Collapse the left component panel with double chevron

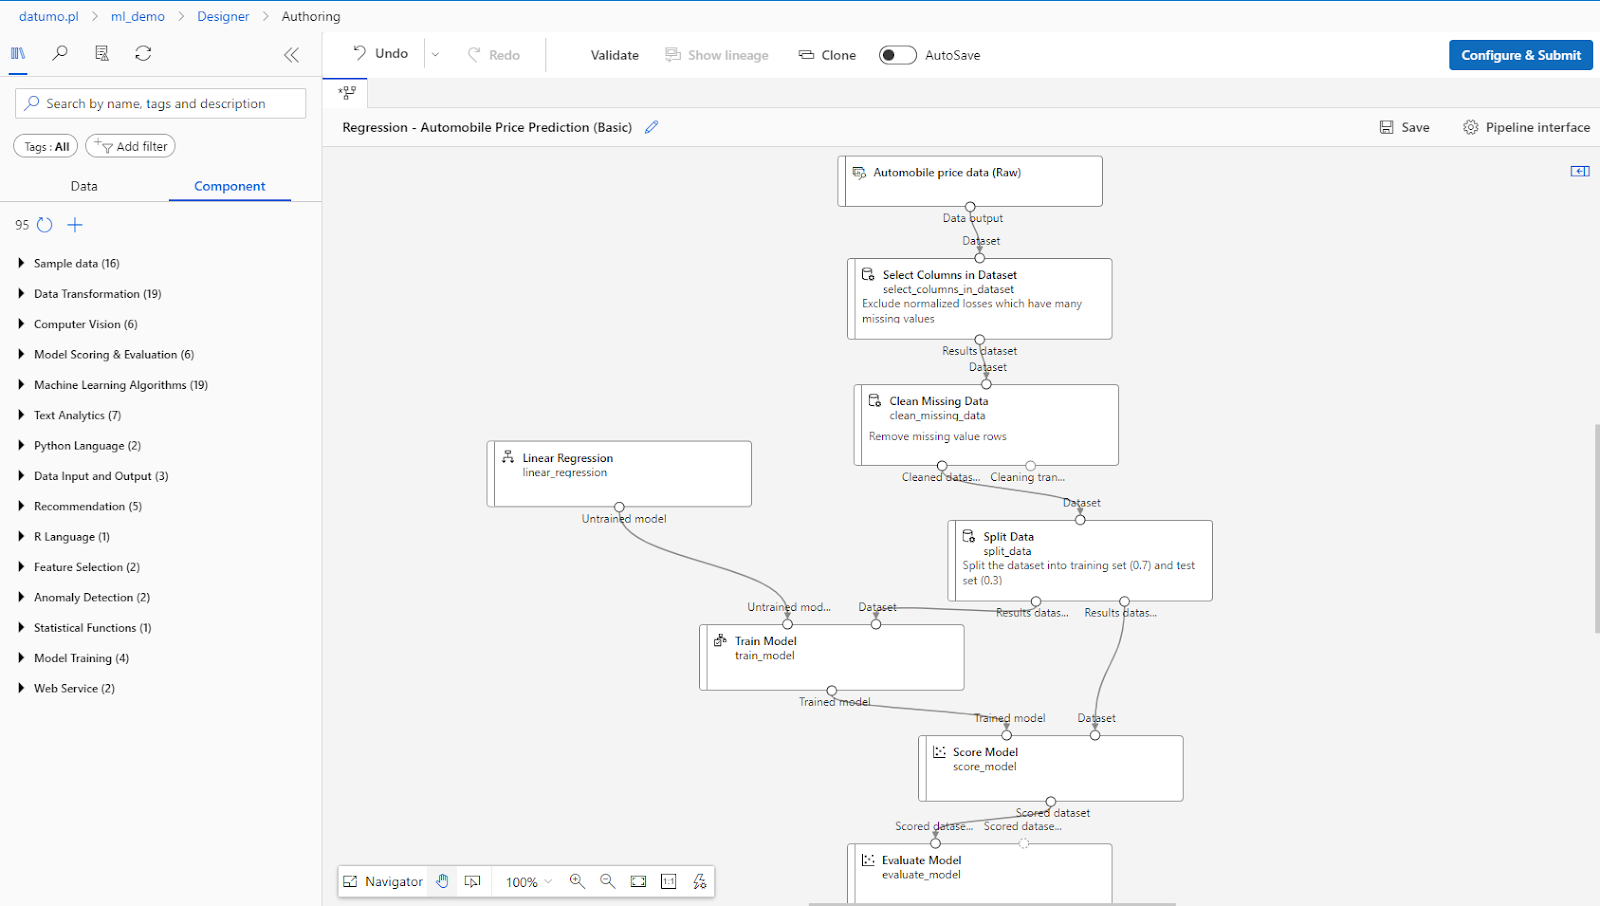(291, 55)
